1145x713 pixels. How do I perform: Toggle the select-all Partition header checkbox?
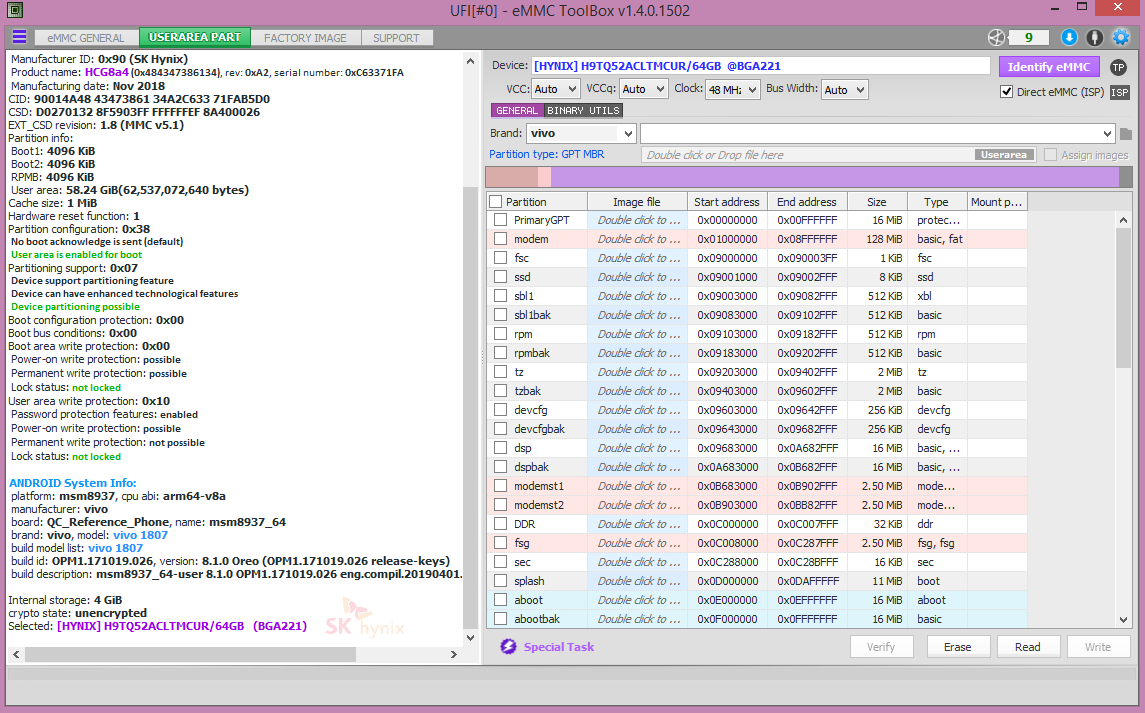496,202
